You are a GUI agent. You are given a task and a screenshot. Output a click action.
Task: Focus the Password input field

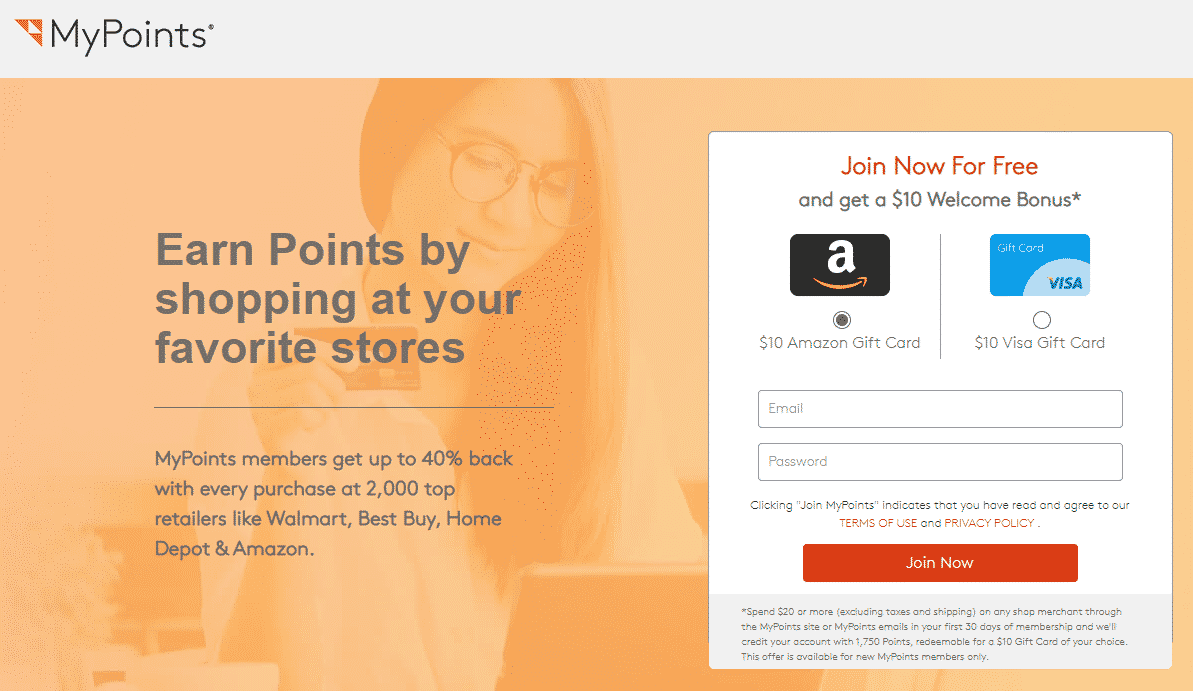pos(940,462)
